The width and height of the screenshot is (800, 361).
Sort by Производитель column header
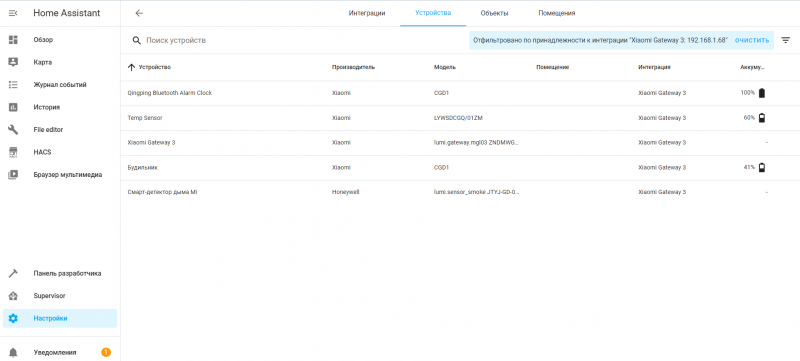[x=353, y=67]
